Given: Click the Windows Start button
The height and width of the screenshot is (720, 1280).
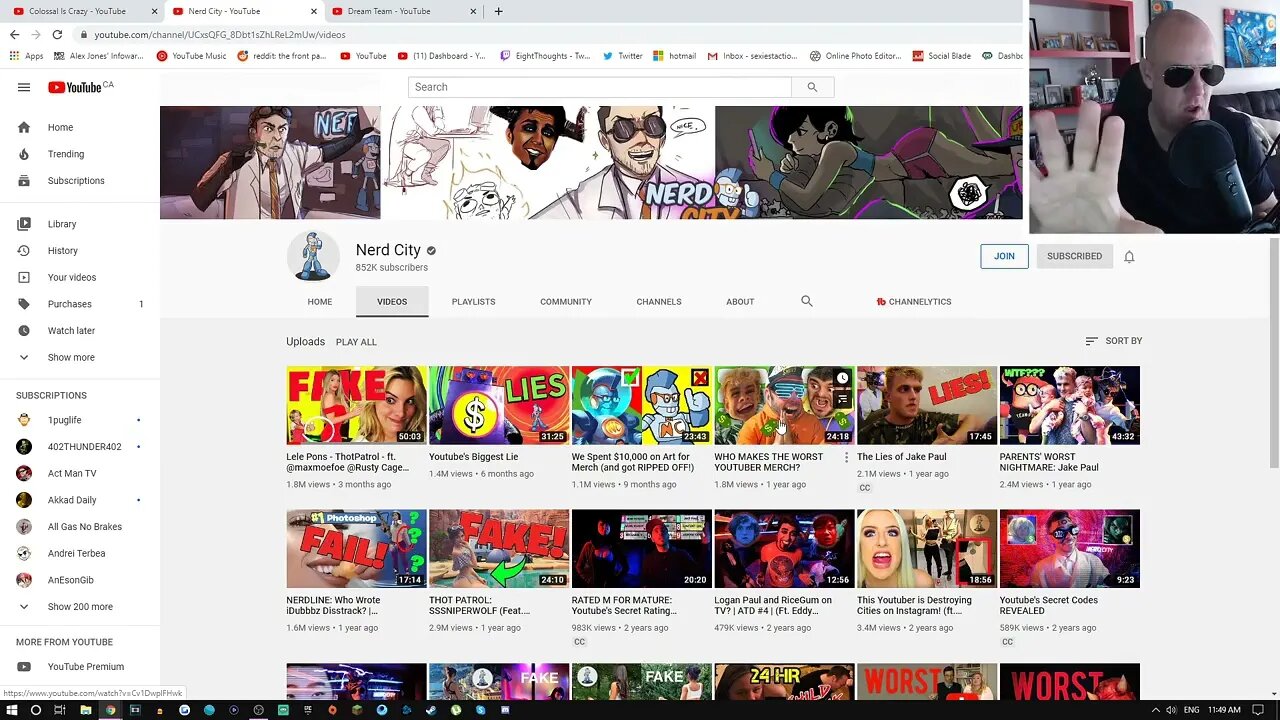Looking at the screenshot, I should (x=10, y=710).
